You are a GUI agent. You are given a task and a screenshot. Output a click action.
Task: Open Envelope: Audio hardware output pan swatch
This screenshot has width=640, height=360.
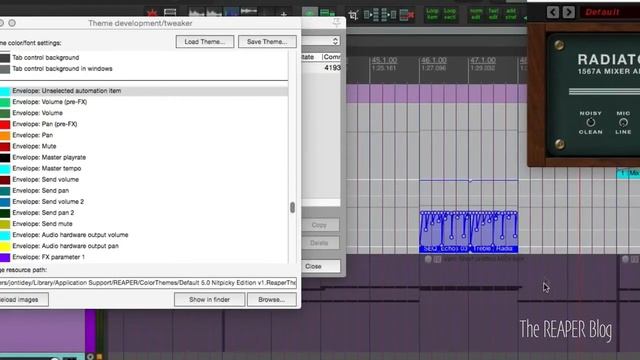coord(5,246)
